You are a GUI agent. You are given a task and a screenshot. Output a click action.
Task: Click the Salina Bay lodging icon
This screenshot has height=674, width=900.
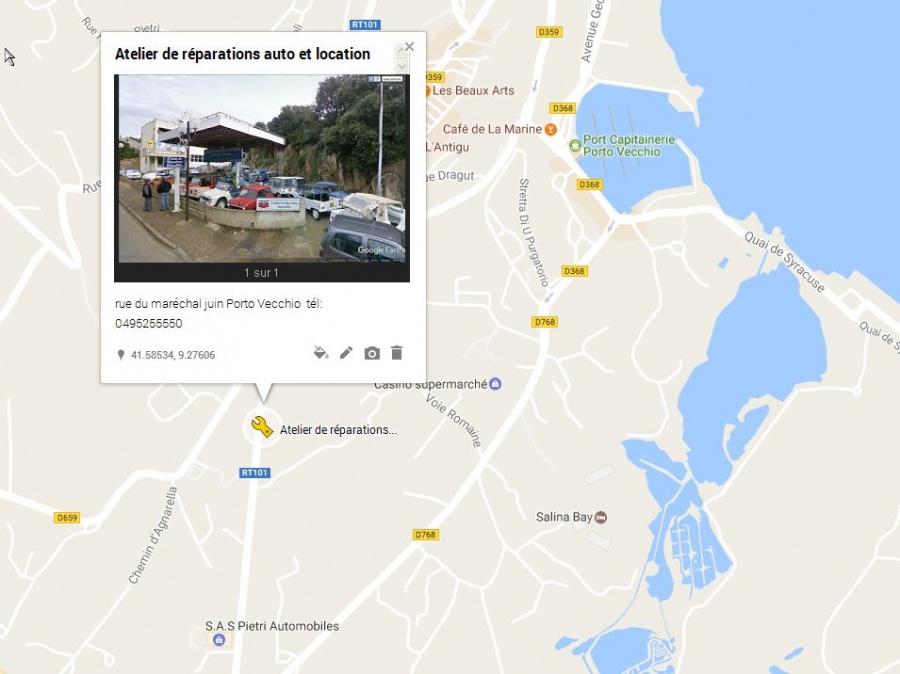tap(600, 517)
